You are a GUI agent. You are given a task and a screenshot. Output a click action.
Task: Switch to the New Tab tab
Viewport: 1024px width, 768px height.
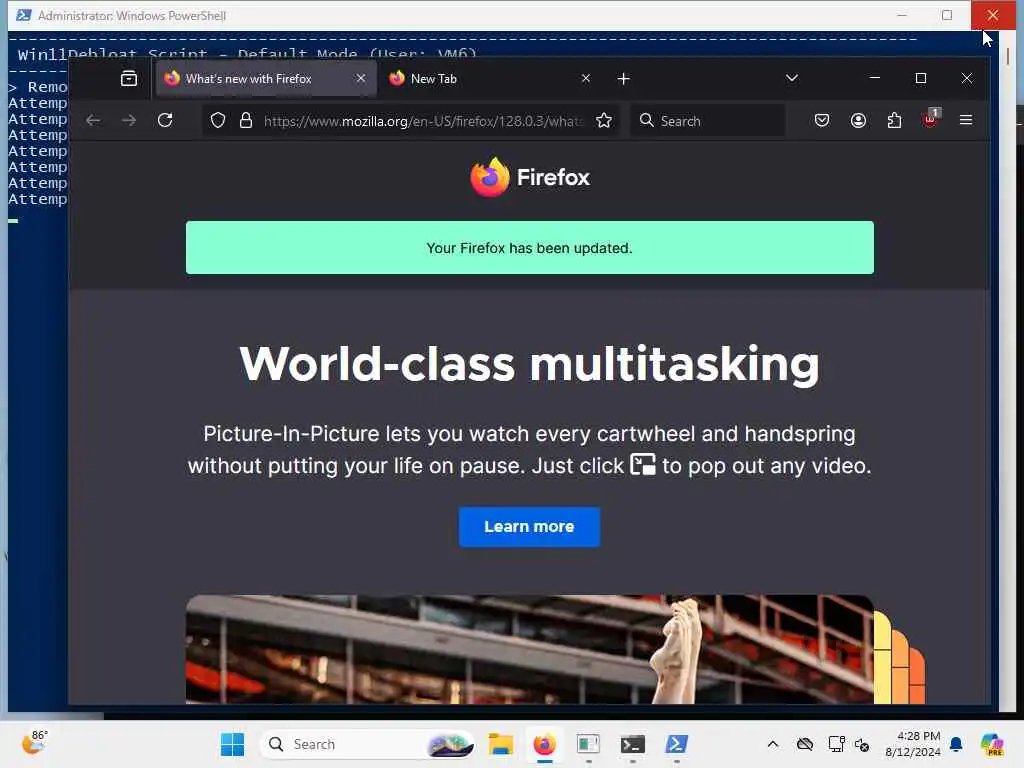[x=490, y=79]
